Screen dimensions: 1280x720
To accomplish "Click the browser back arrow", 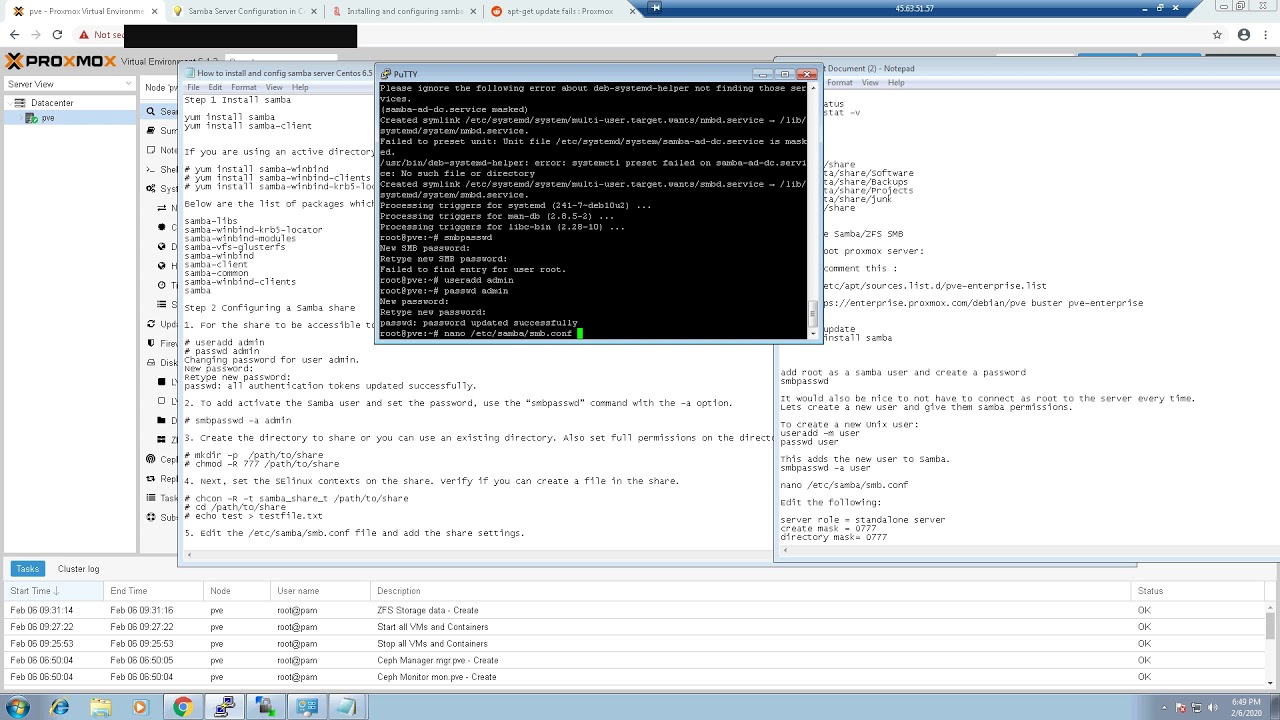I will pyautogui.click(x=13, y=35).
